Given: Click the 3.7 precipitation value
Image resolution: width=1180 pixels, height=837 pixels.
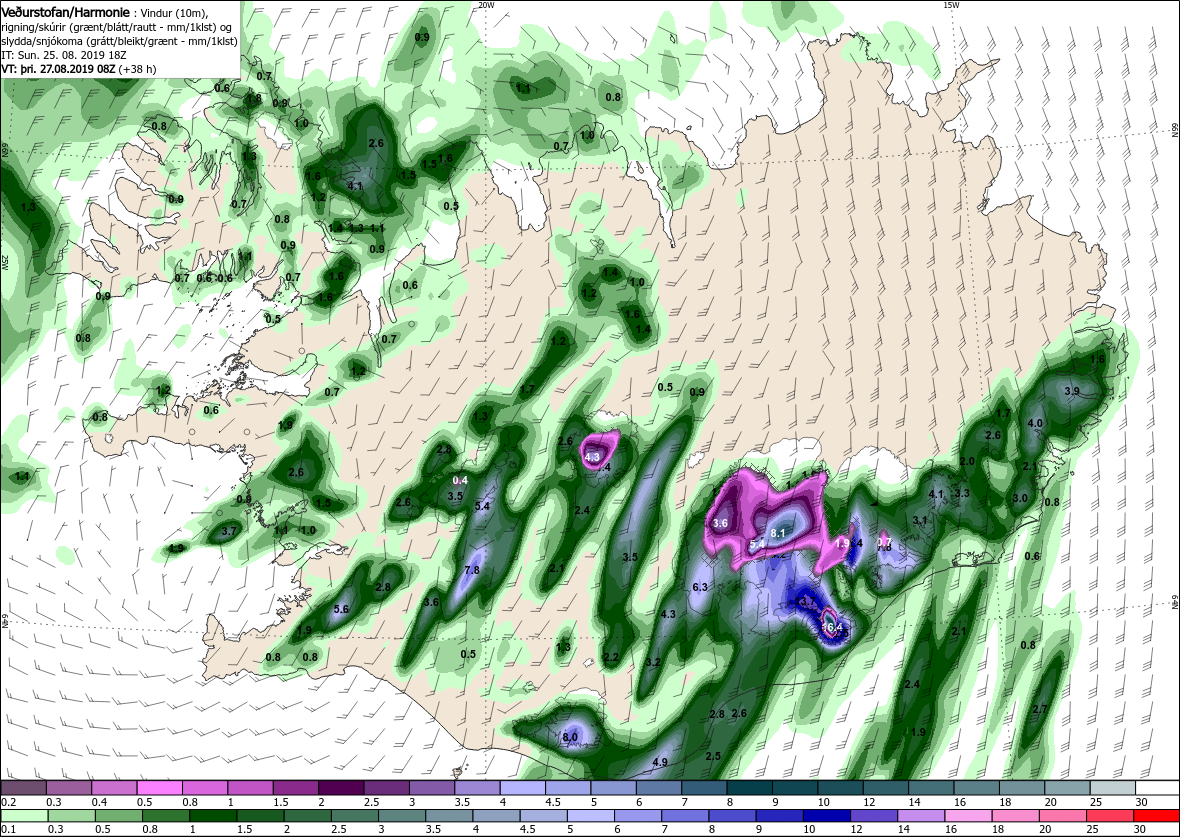Looking at the screenshot, I should pos(230,531).
